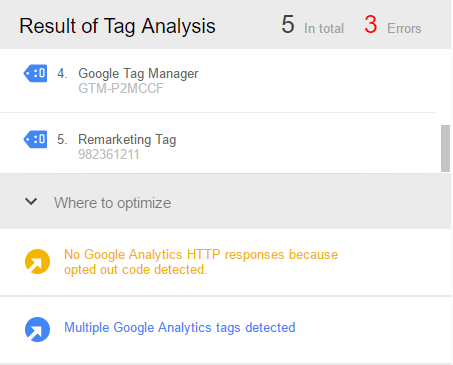This screenshot has width=453, height=365.
Task: Click the item number 4 in tag list
Action: pyautogui.click(x=62, y=73)
